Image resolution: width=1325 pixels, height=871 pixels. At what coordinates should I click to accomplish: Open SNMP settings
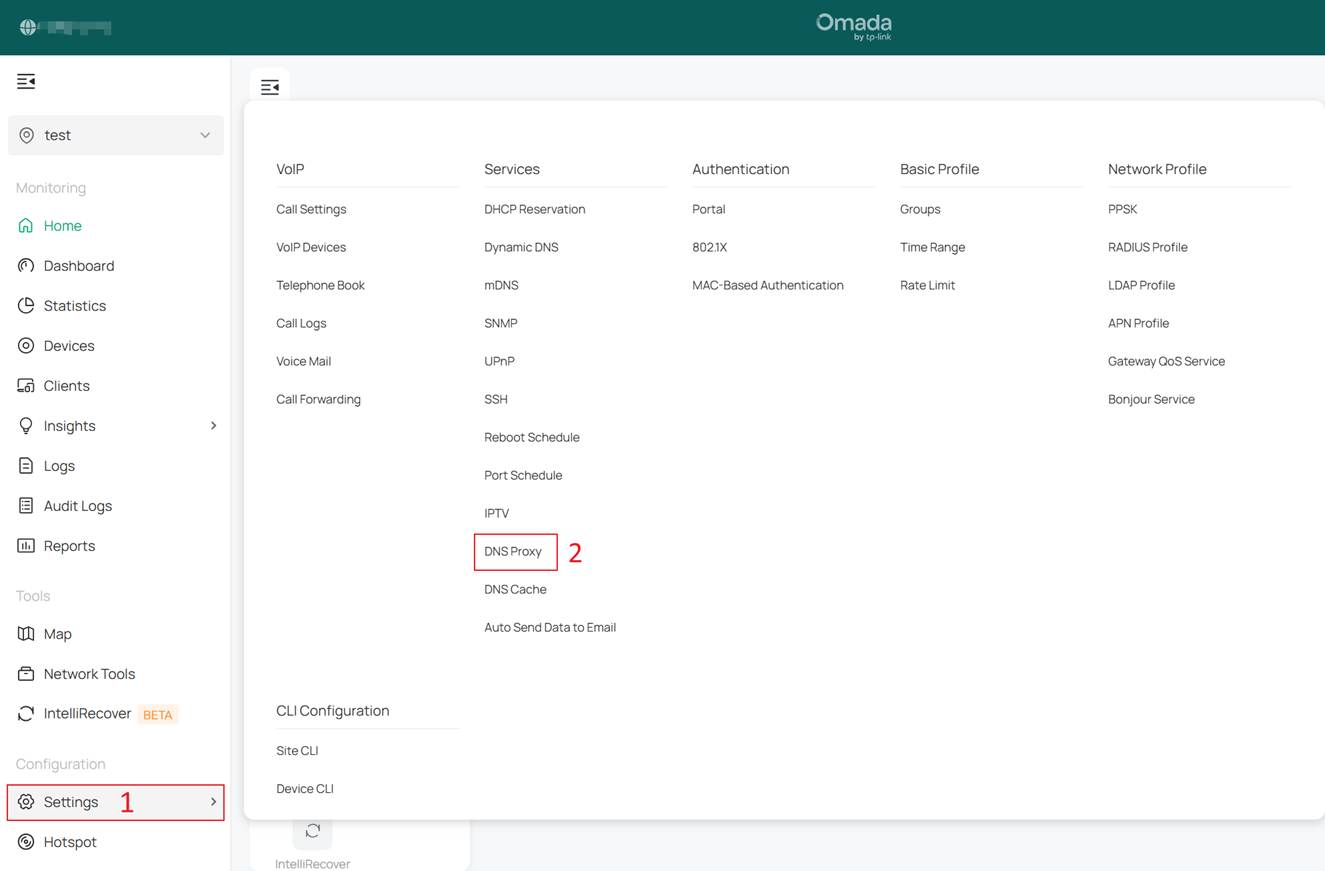click(x=500, y=323)
